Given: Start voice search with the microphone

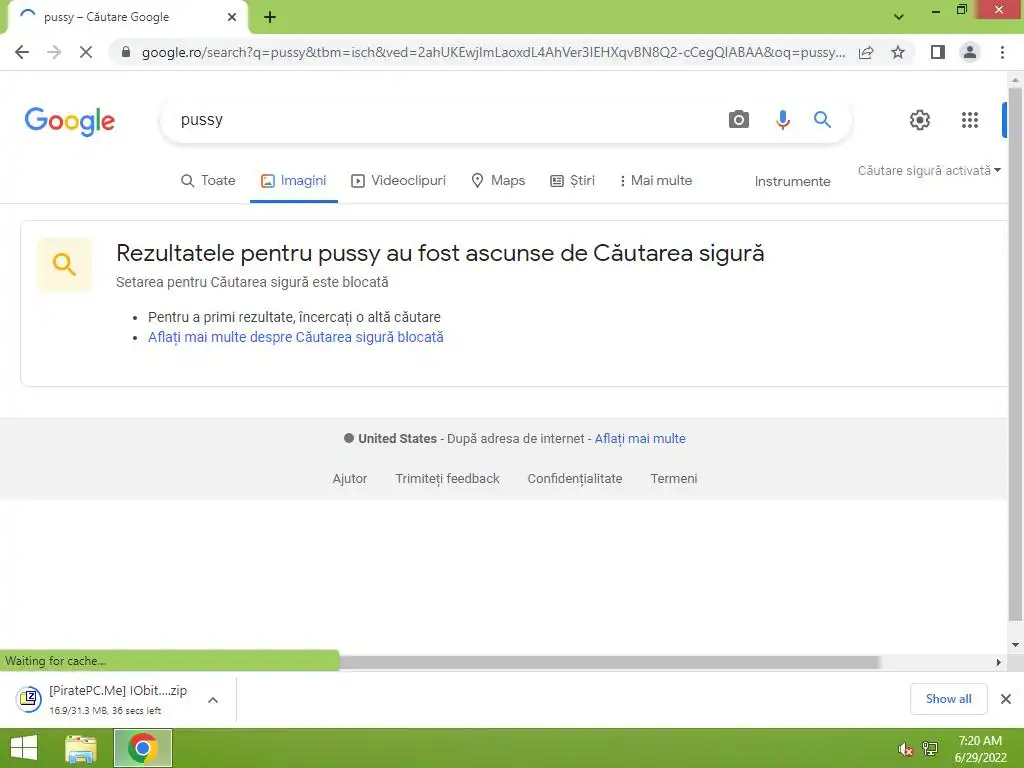Looking at the screenshot, I should tap(782, 120).
